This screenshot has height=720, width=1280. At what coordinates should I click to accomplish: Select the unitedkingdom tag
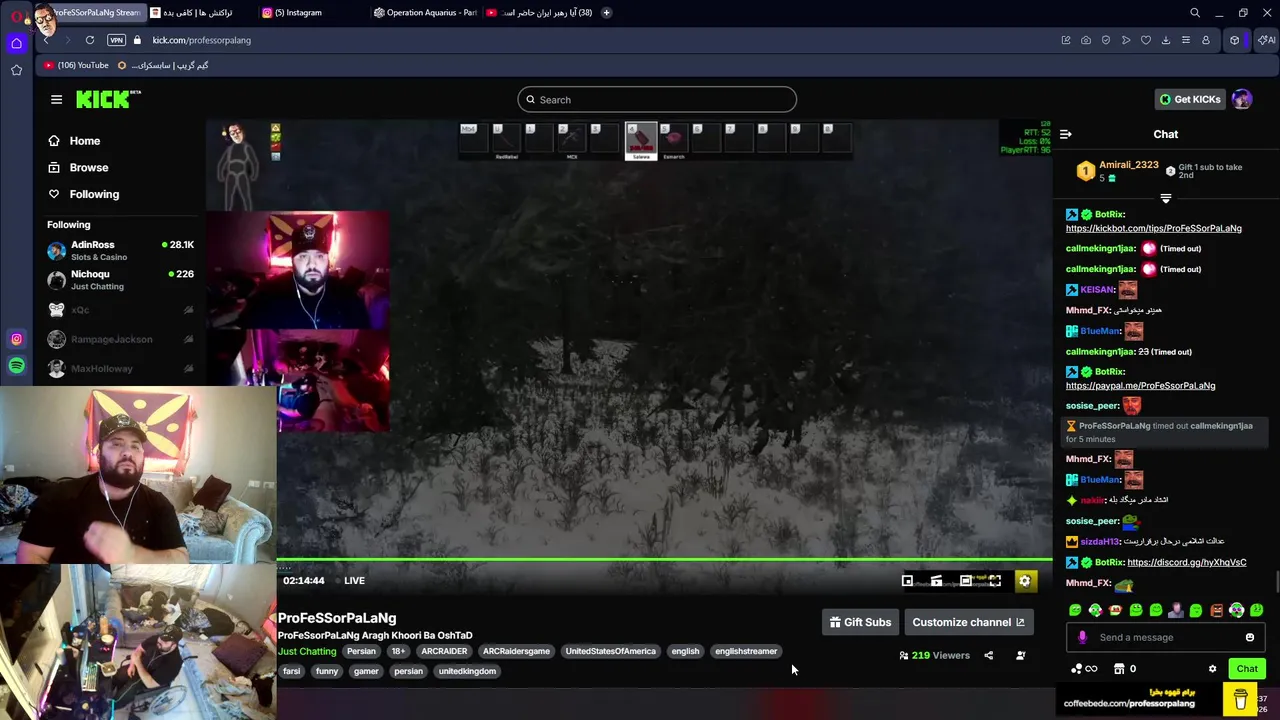467,671
